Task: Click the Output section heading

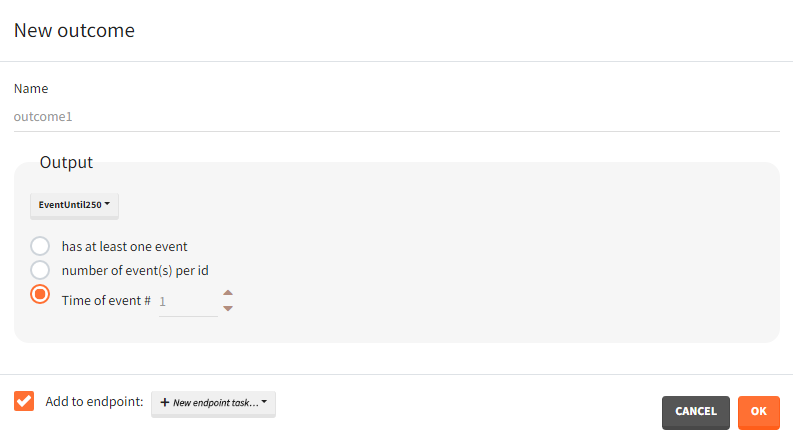Action: pyautogui.click(x=66, y=162)
